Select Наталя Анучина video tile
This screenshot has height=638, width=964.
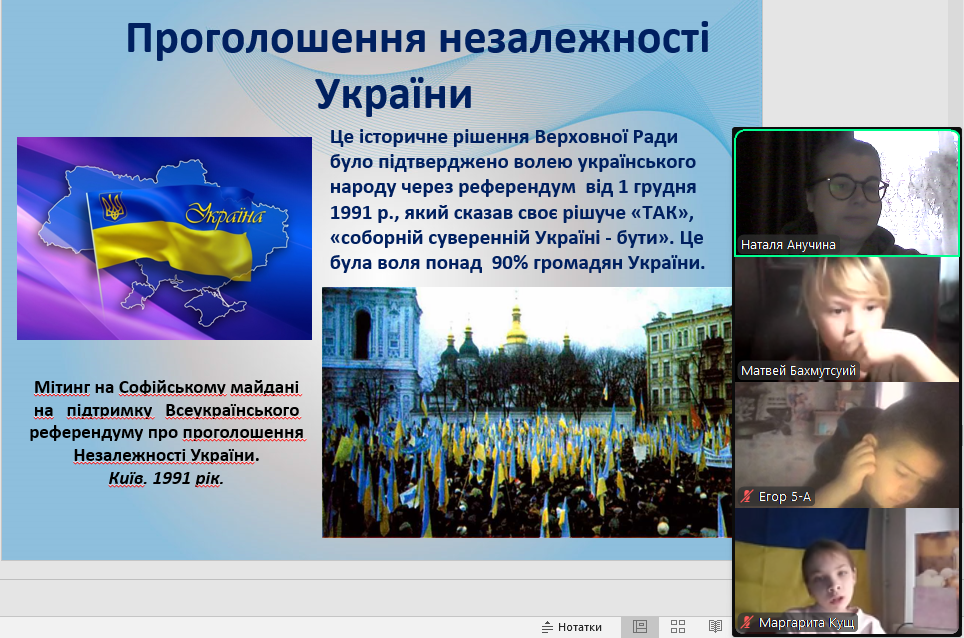coord(847,192)
